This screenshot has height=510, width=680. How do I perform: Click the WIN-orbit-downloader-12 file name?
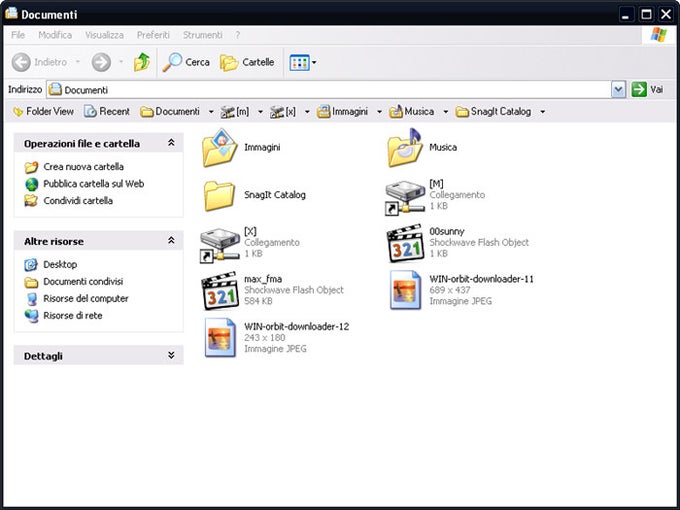297,327
